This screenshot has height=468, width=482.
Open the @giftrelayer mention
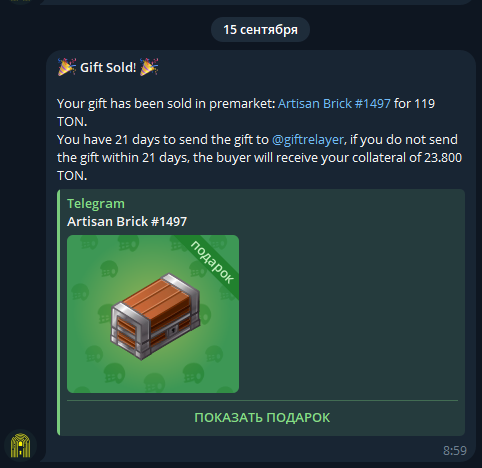click(x=308, y=140)
